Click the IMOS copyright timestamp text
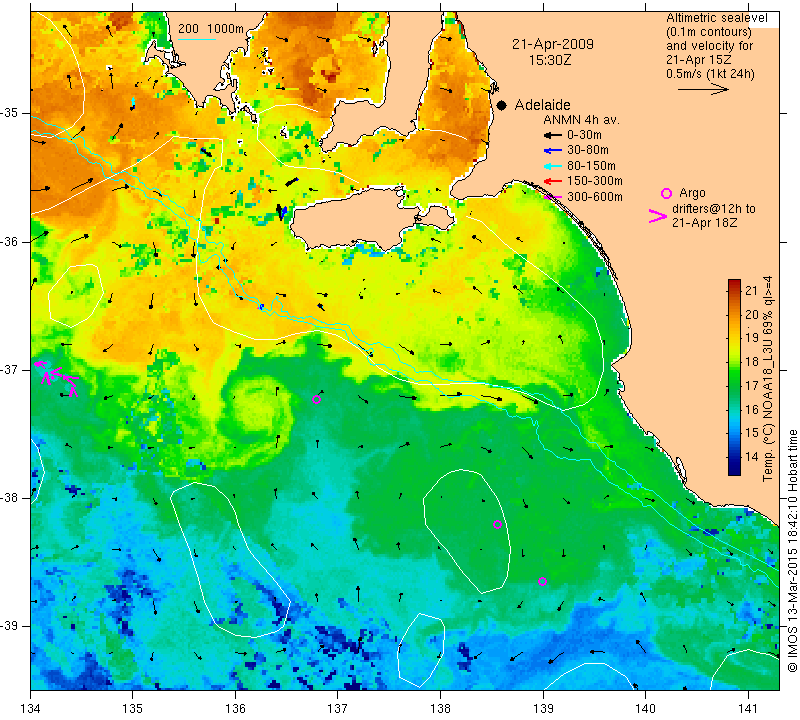The height and width of the screenshot is (720, 800). click(791, 550)
